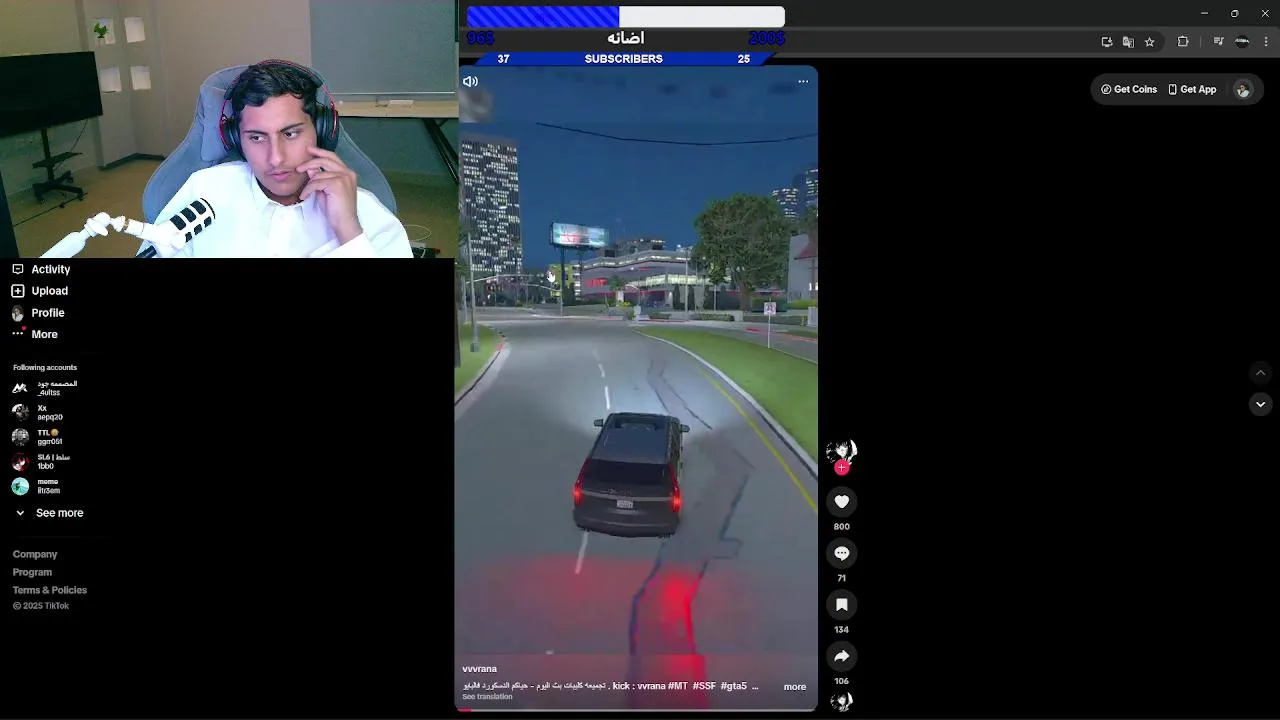Viewport: 1280px width, 720px height.
Task: Click the Get Coins button
Action: click(1129, 89)
